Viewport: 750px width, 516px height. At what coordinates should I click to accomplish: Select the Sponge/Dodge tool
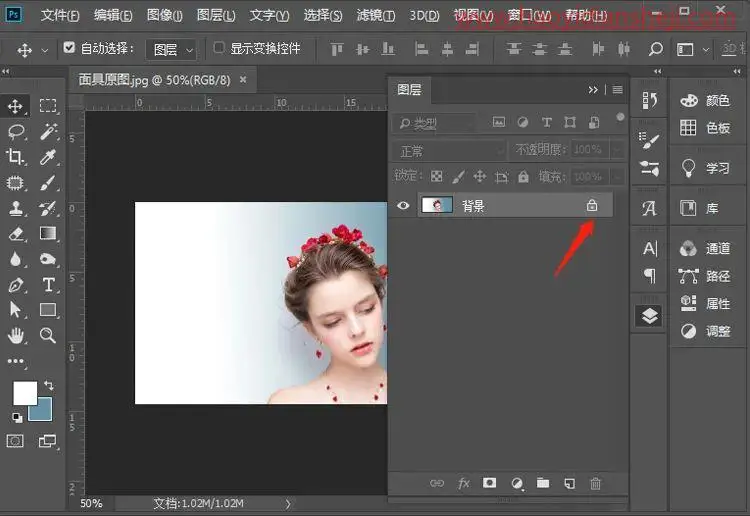48,259
